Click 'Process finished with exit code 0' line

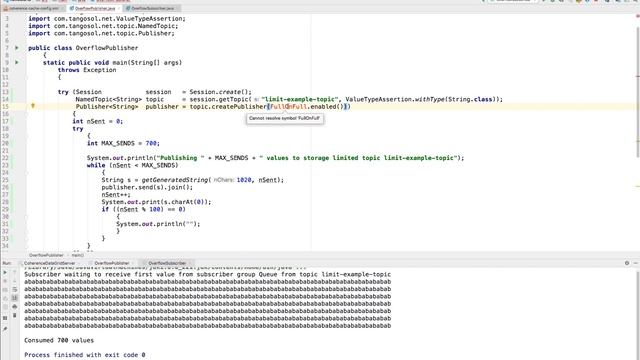[x=84, y=355]
